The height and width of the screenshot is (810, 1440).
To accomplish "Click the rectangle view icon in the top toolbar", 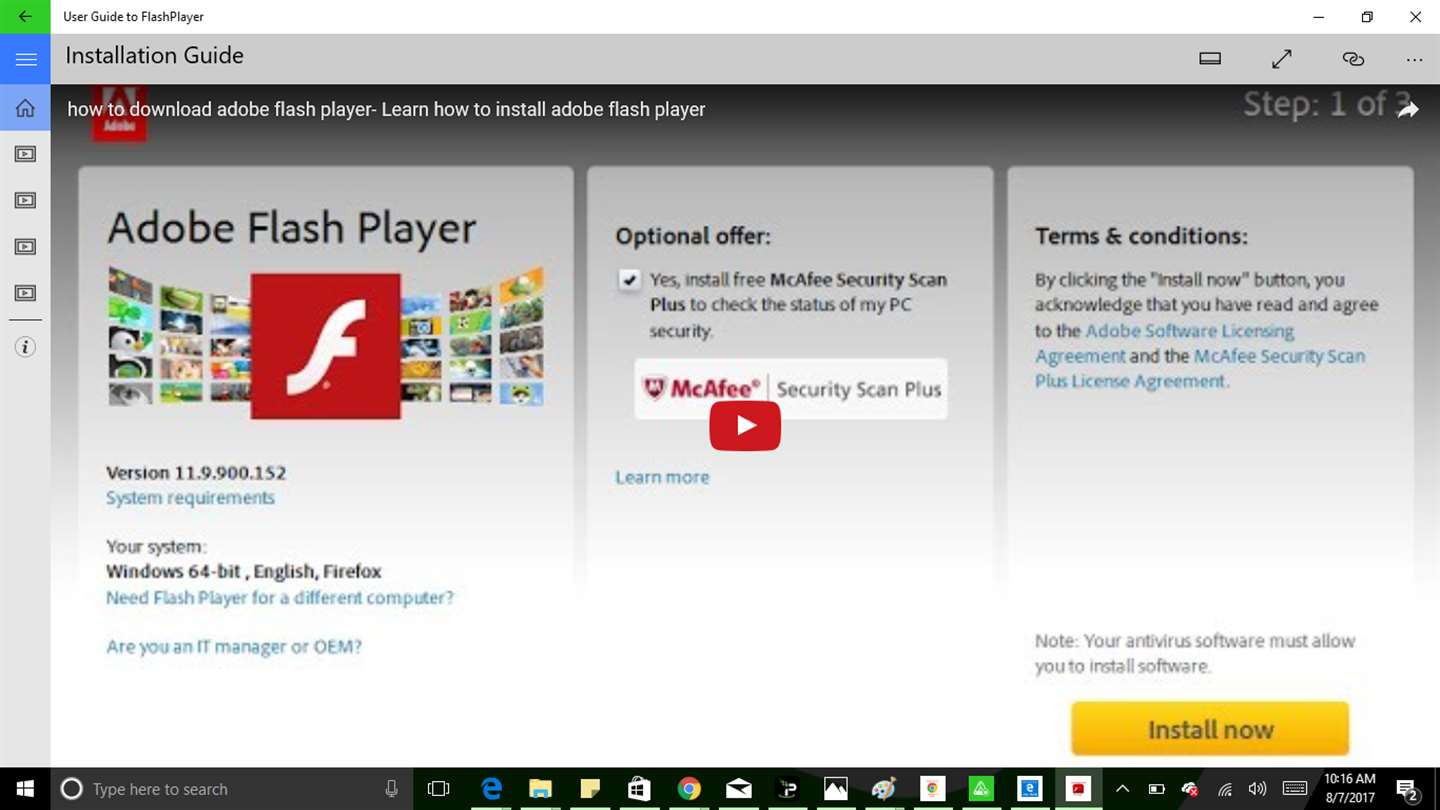I will (x=1210, y=59).
